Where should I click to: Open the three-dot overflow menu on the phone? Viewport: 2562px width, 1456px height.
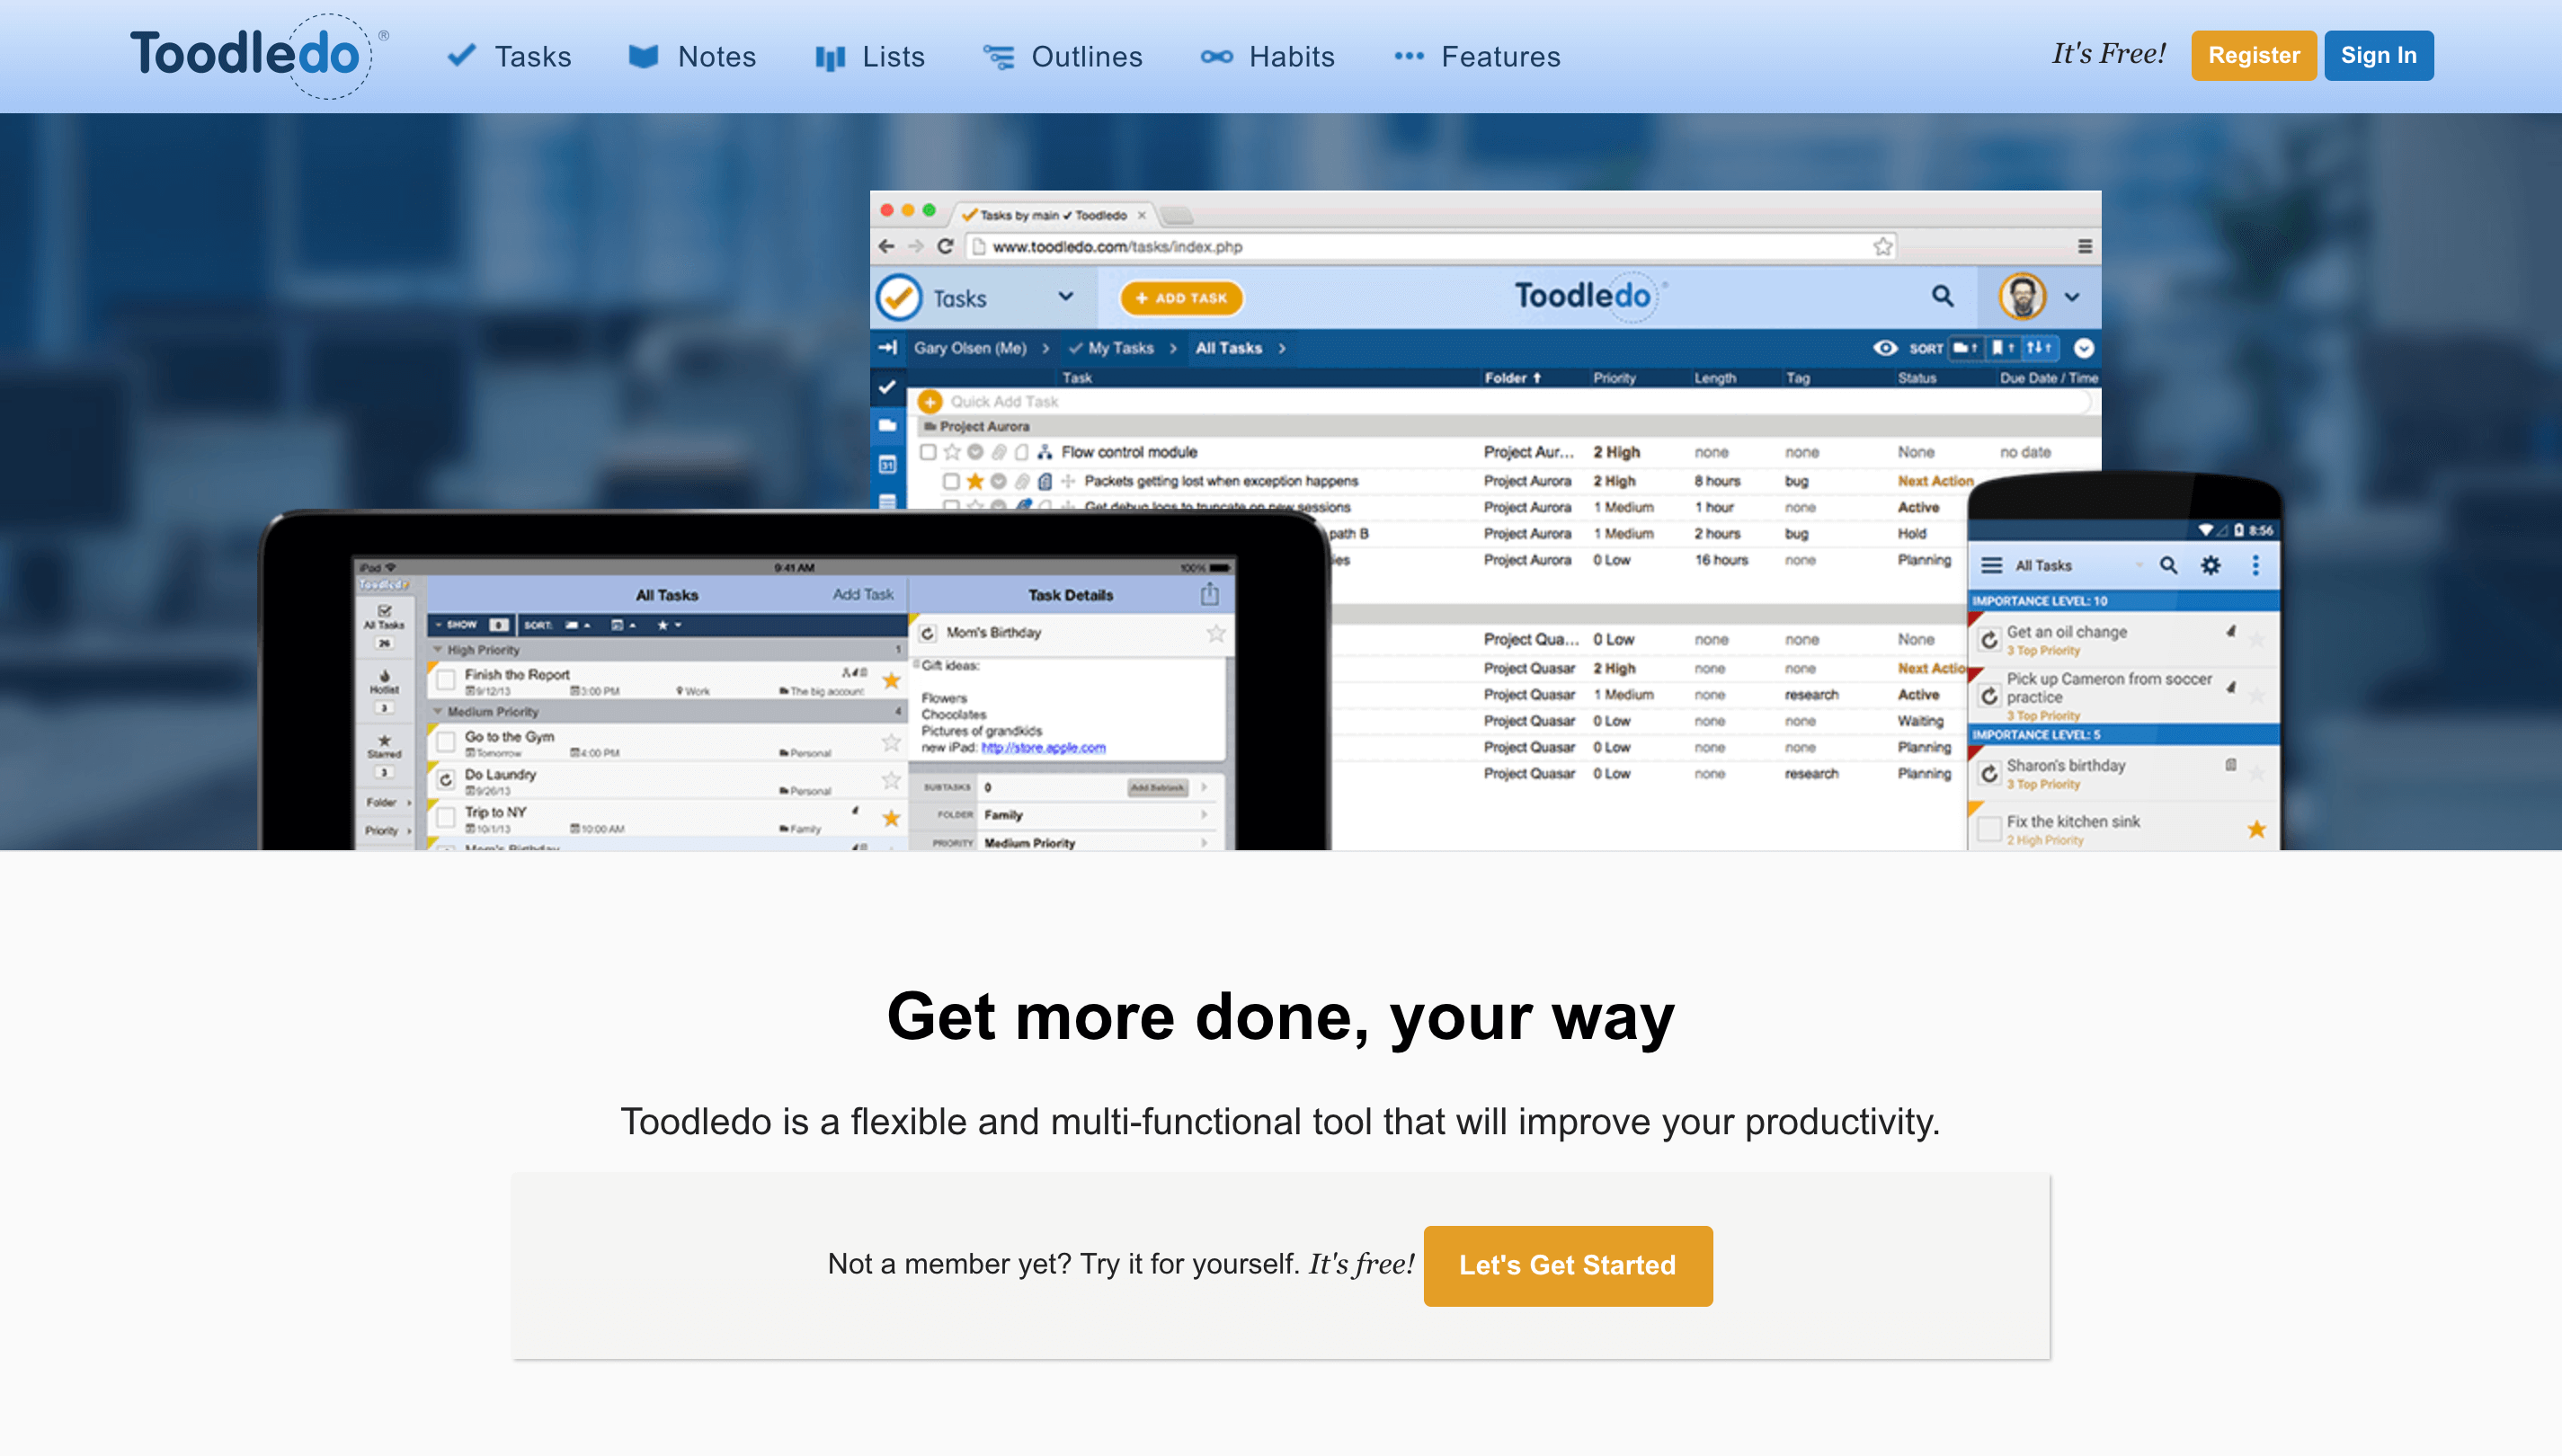point(2255,565)
